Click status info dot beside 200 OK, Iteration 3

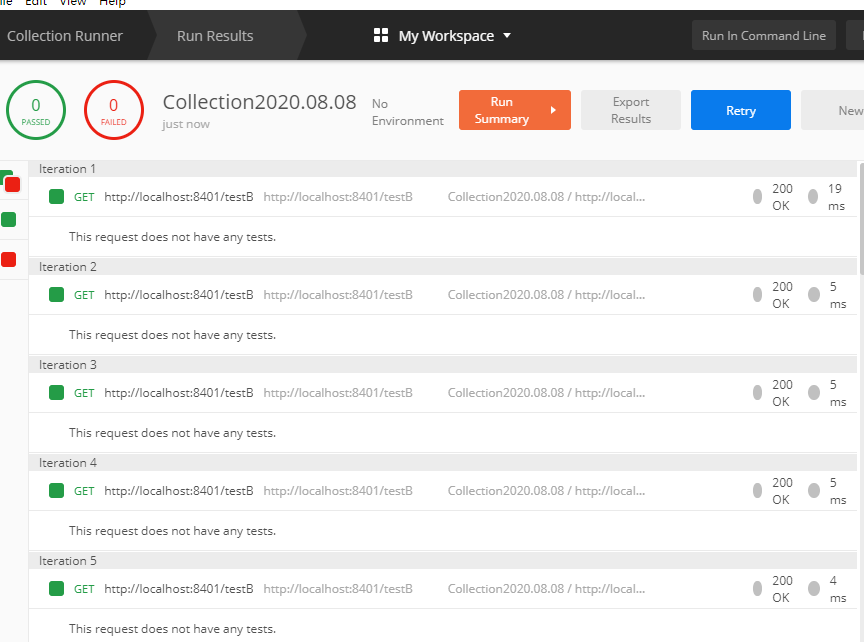point(758,393)
